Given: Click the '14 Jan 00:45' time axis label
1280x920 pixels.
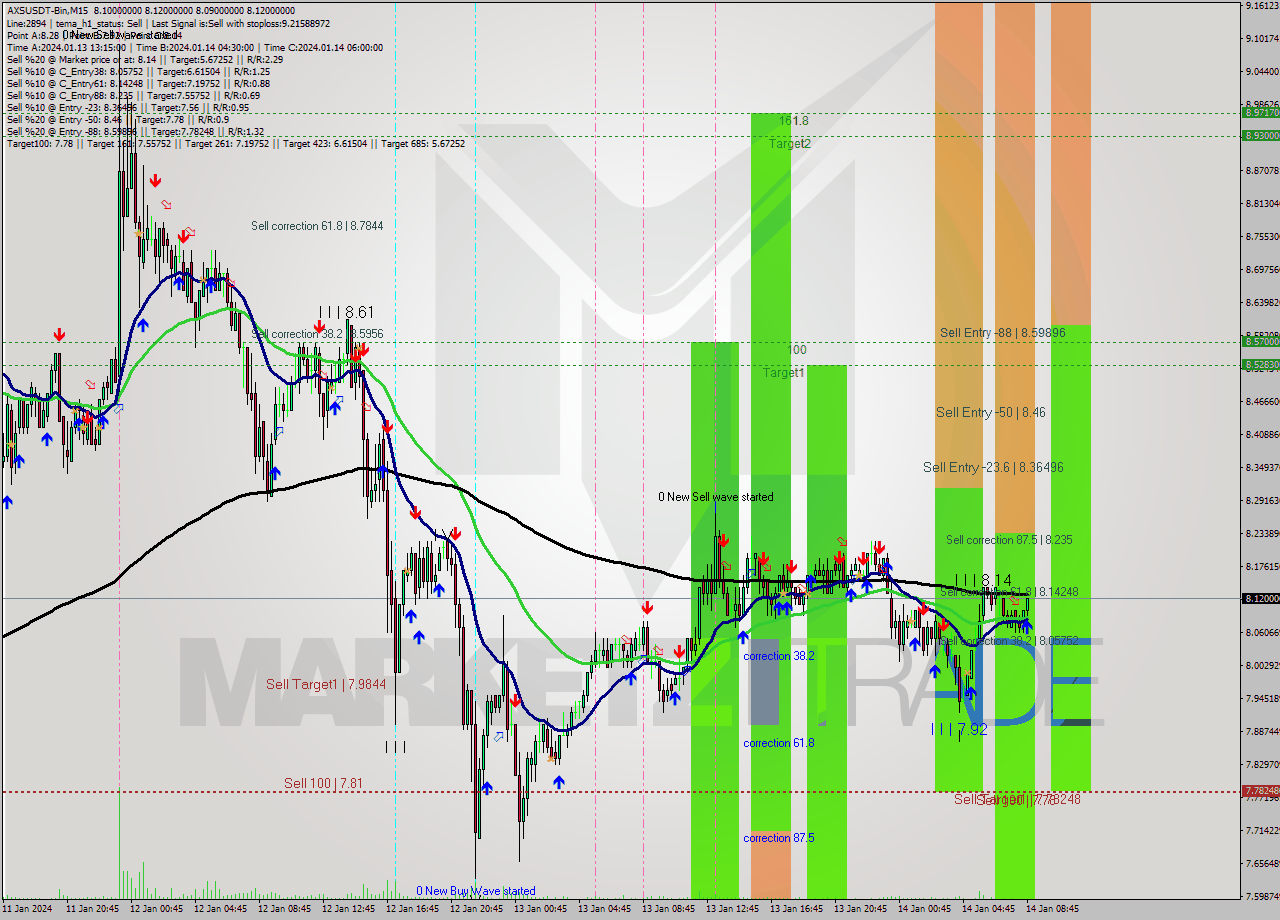Looking at the screenshot, I should 925,909.
